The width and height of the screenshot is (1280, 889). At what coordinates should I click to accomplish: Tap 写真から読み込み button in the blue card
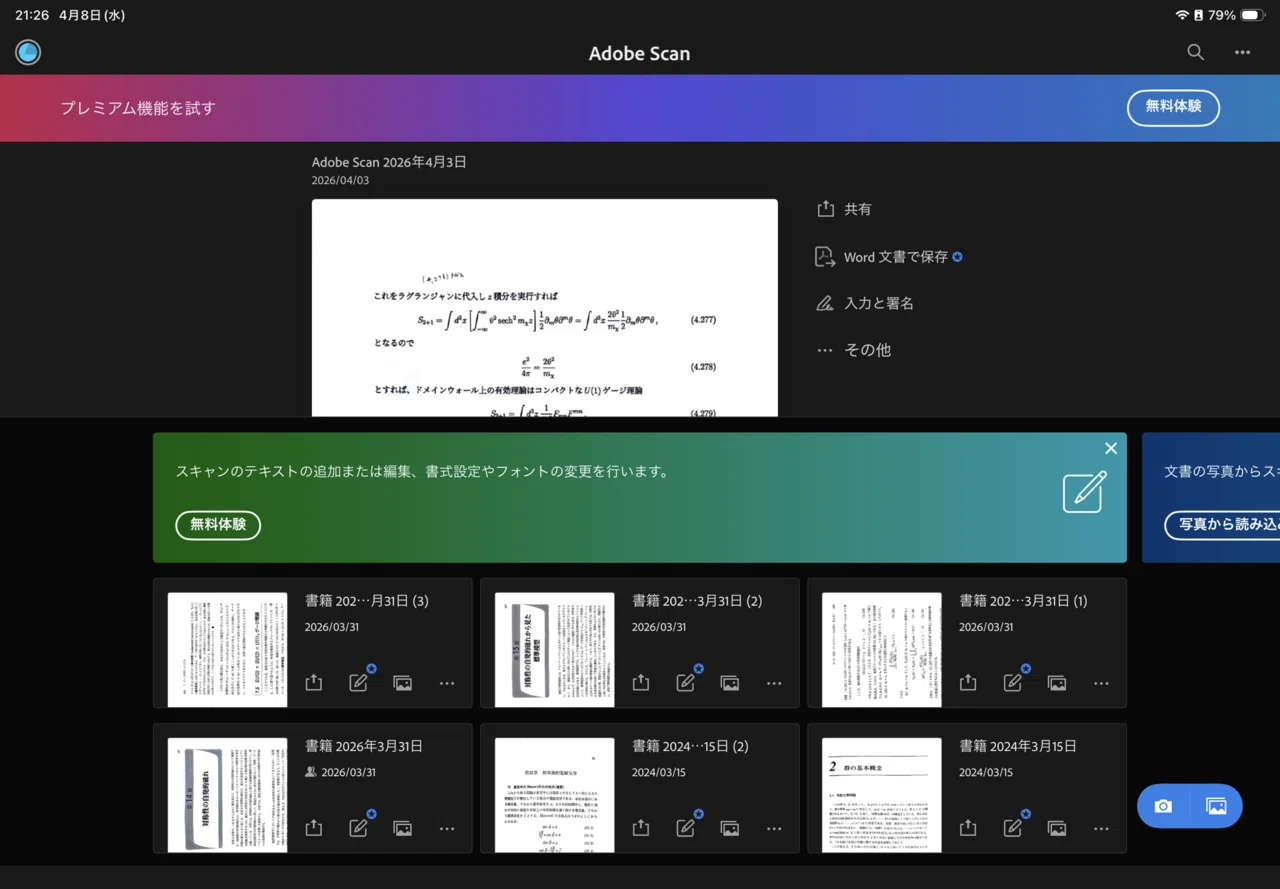pos(1223,525)
